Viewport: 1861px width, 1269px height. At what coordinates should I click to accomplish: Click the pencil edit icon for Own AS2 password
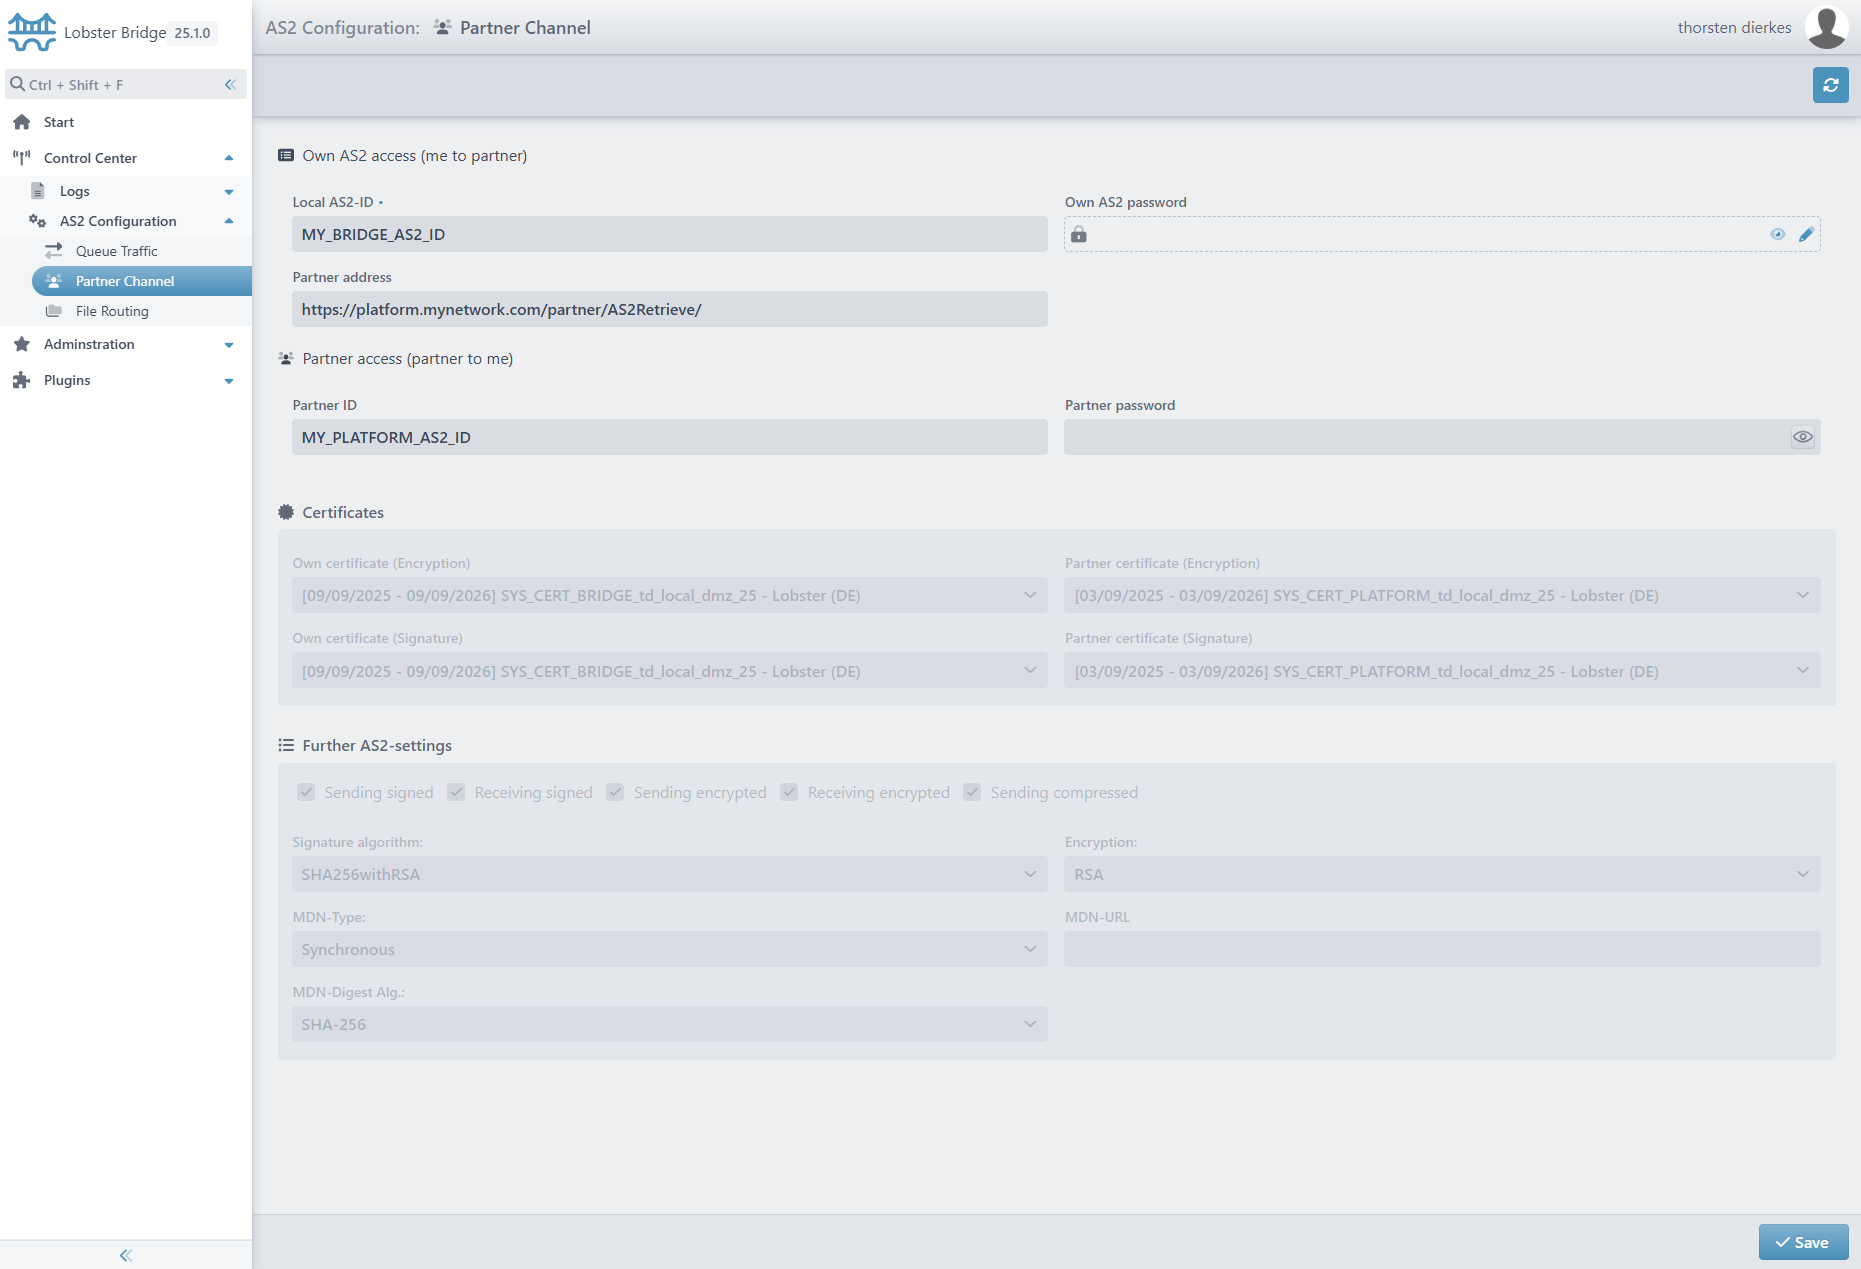[x=1806, y=234]
